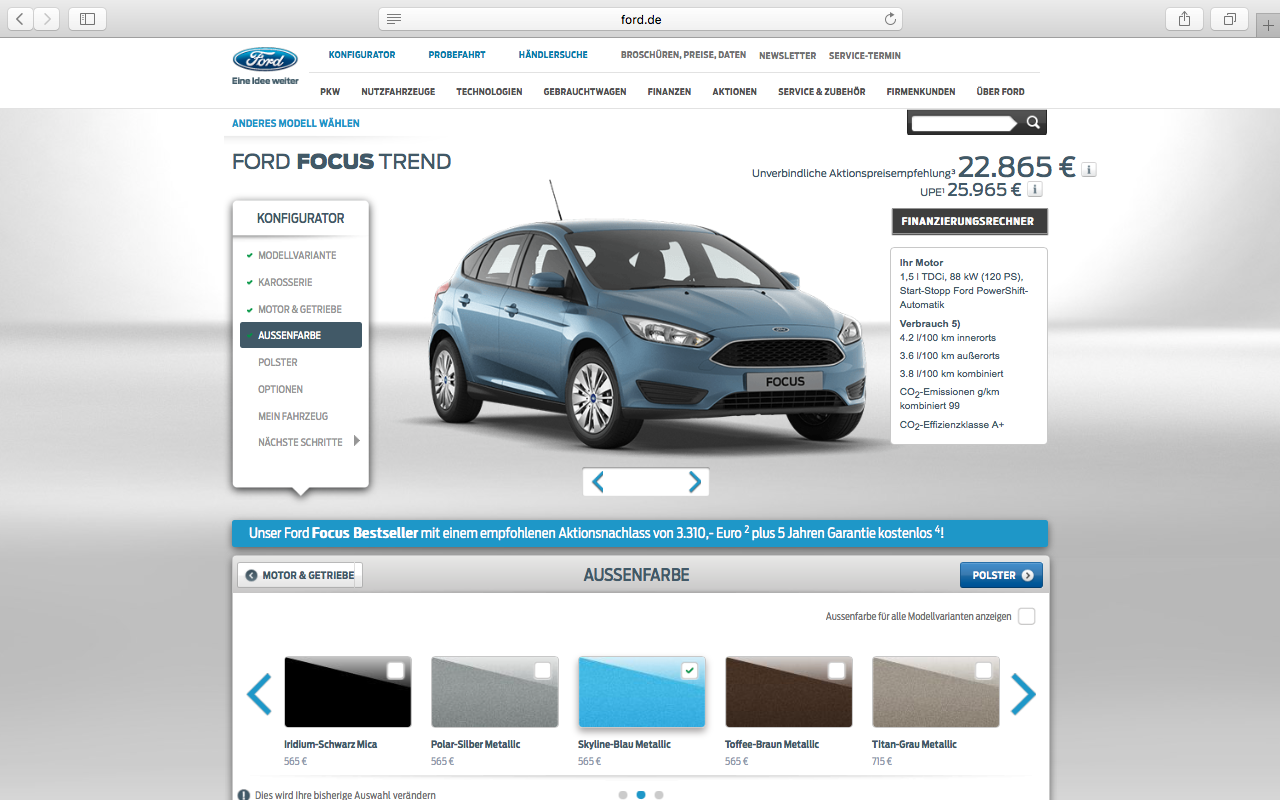This screenshot has height=800, width=1280.
Task: Select the Aussenfarbe step in sidebar
Action: (x=301, y=335)
